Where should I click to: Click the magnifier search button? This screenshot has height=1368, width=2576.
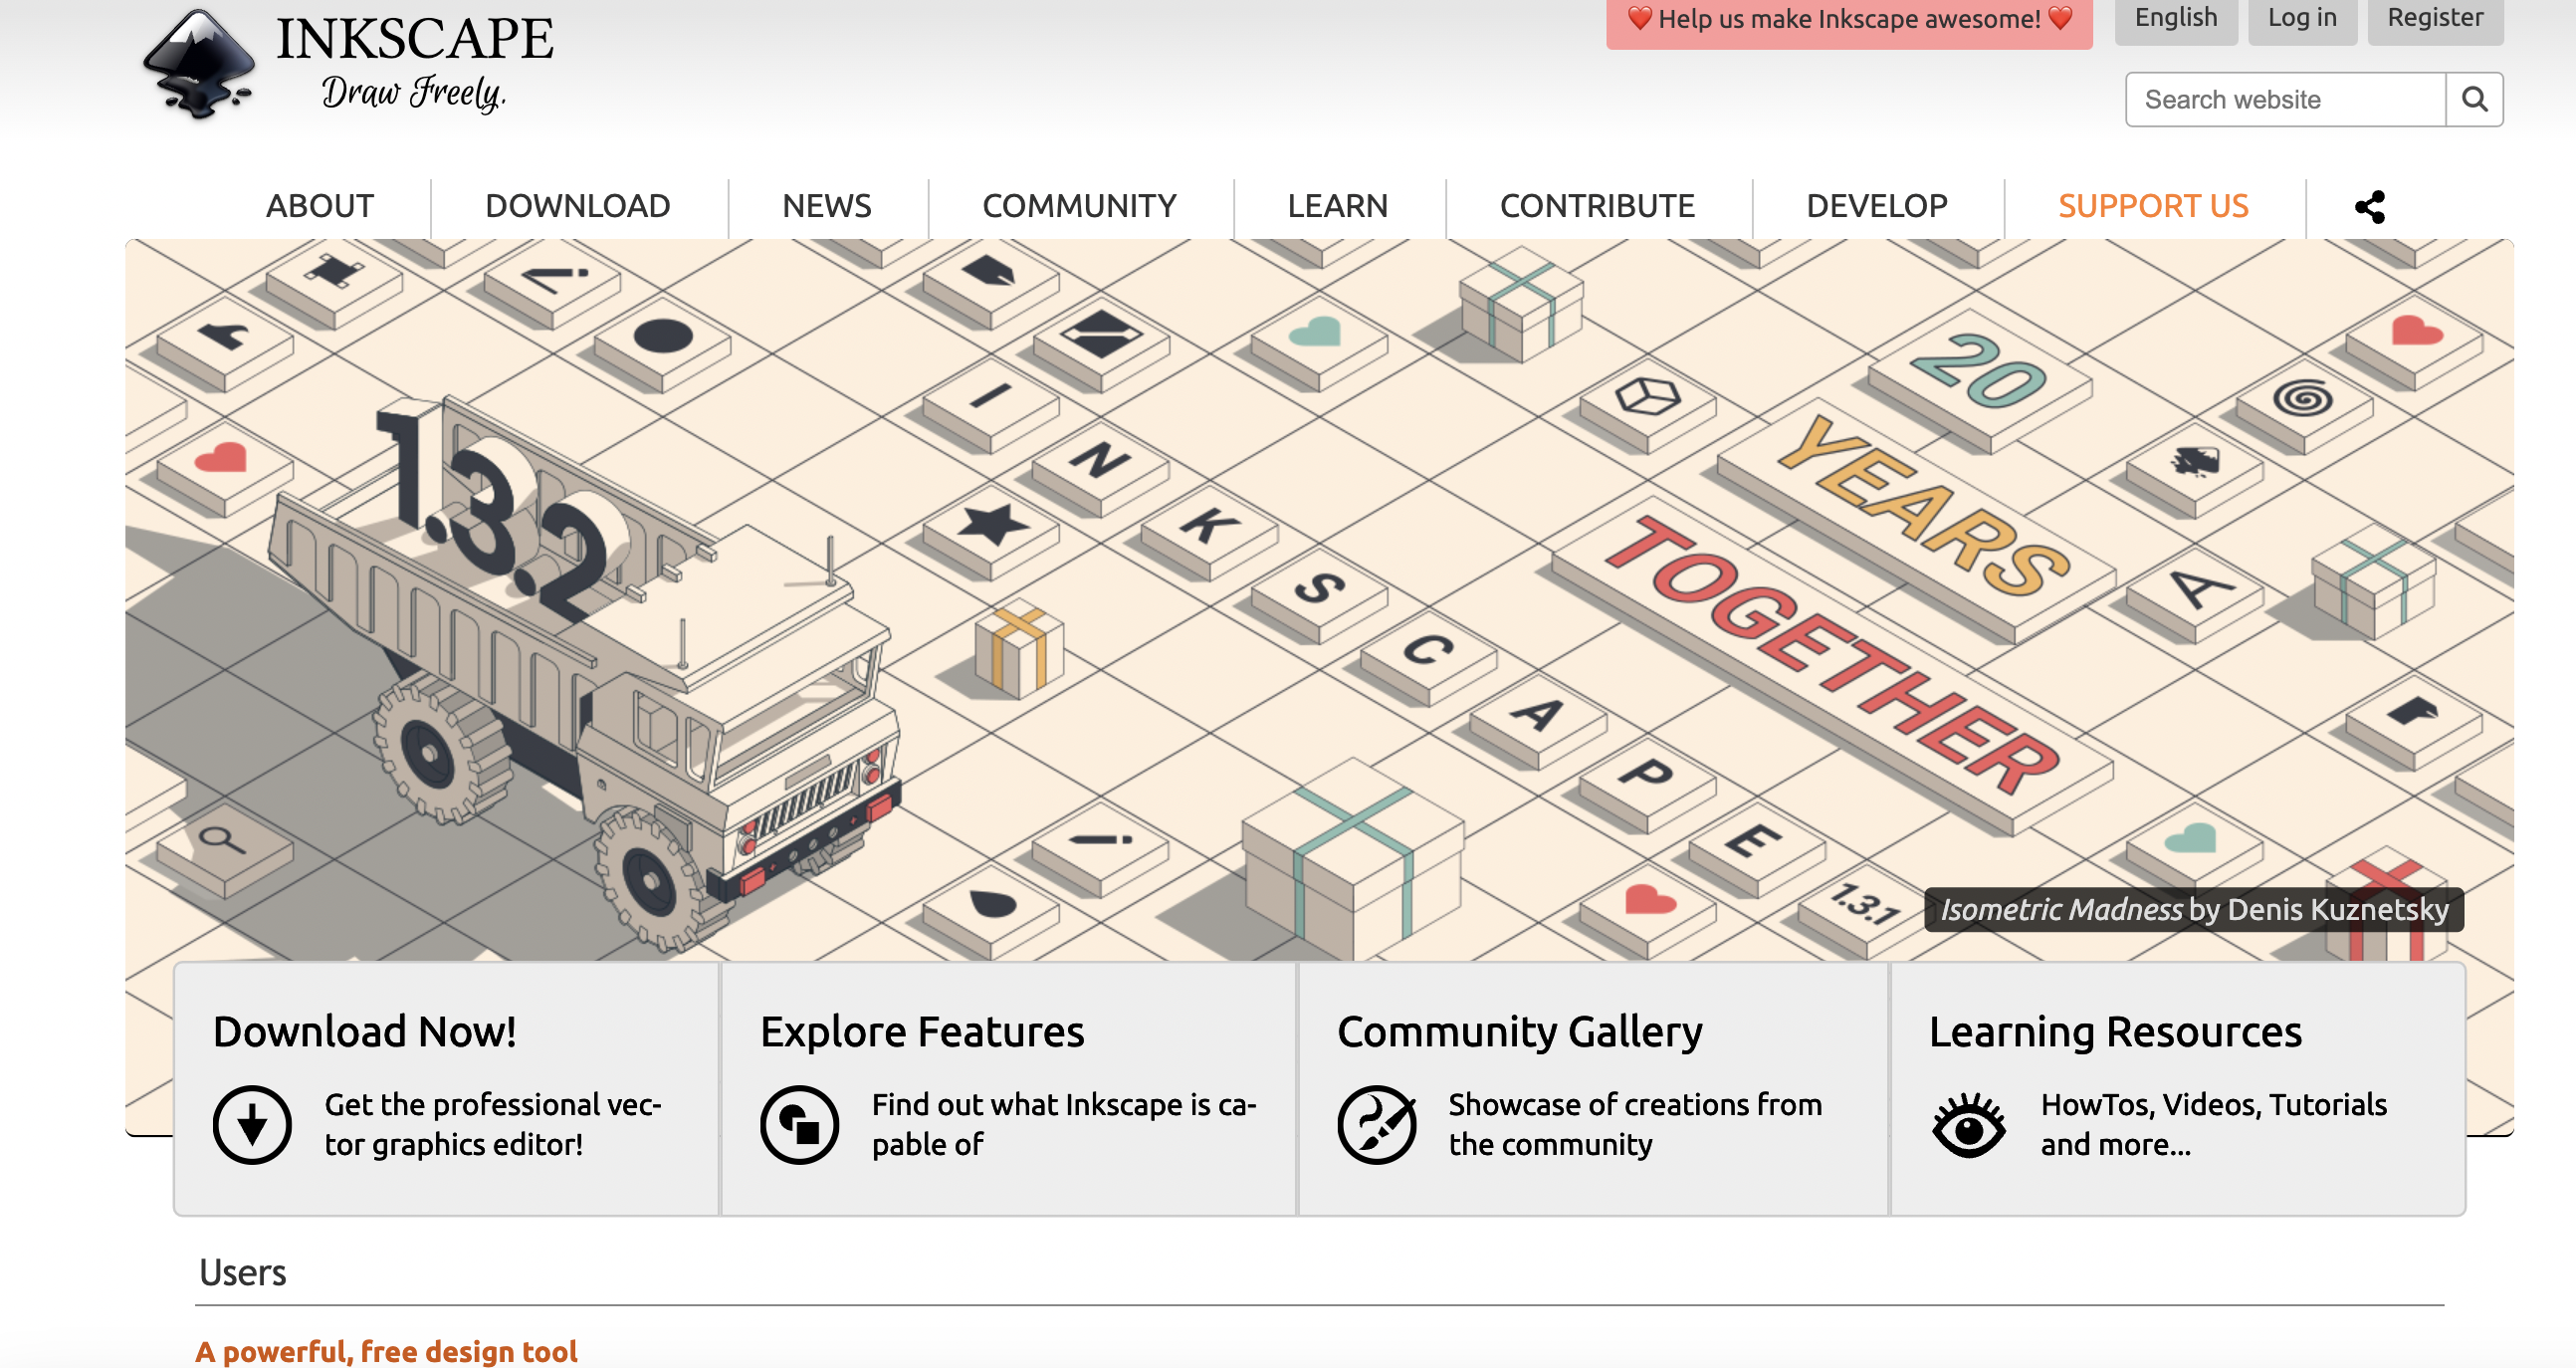click(2474, 99)
